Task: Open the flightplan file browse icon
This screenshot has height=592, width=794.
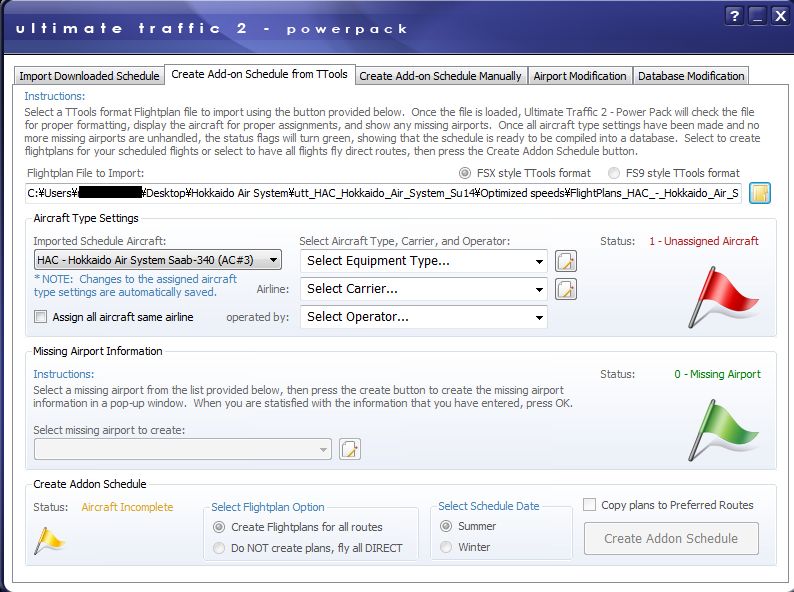Action: [760, 193]
